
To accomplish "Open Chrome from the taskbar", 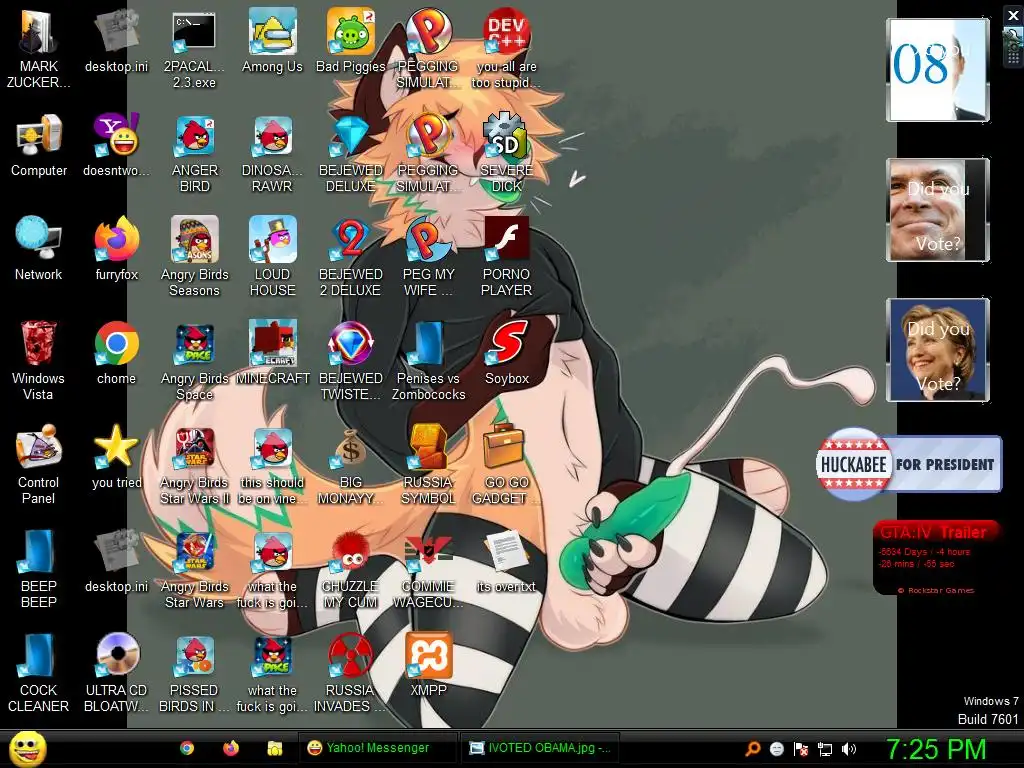I will (187, 748).
